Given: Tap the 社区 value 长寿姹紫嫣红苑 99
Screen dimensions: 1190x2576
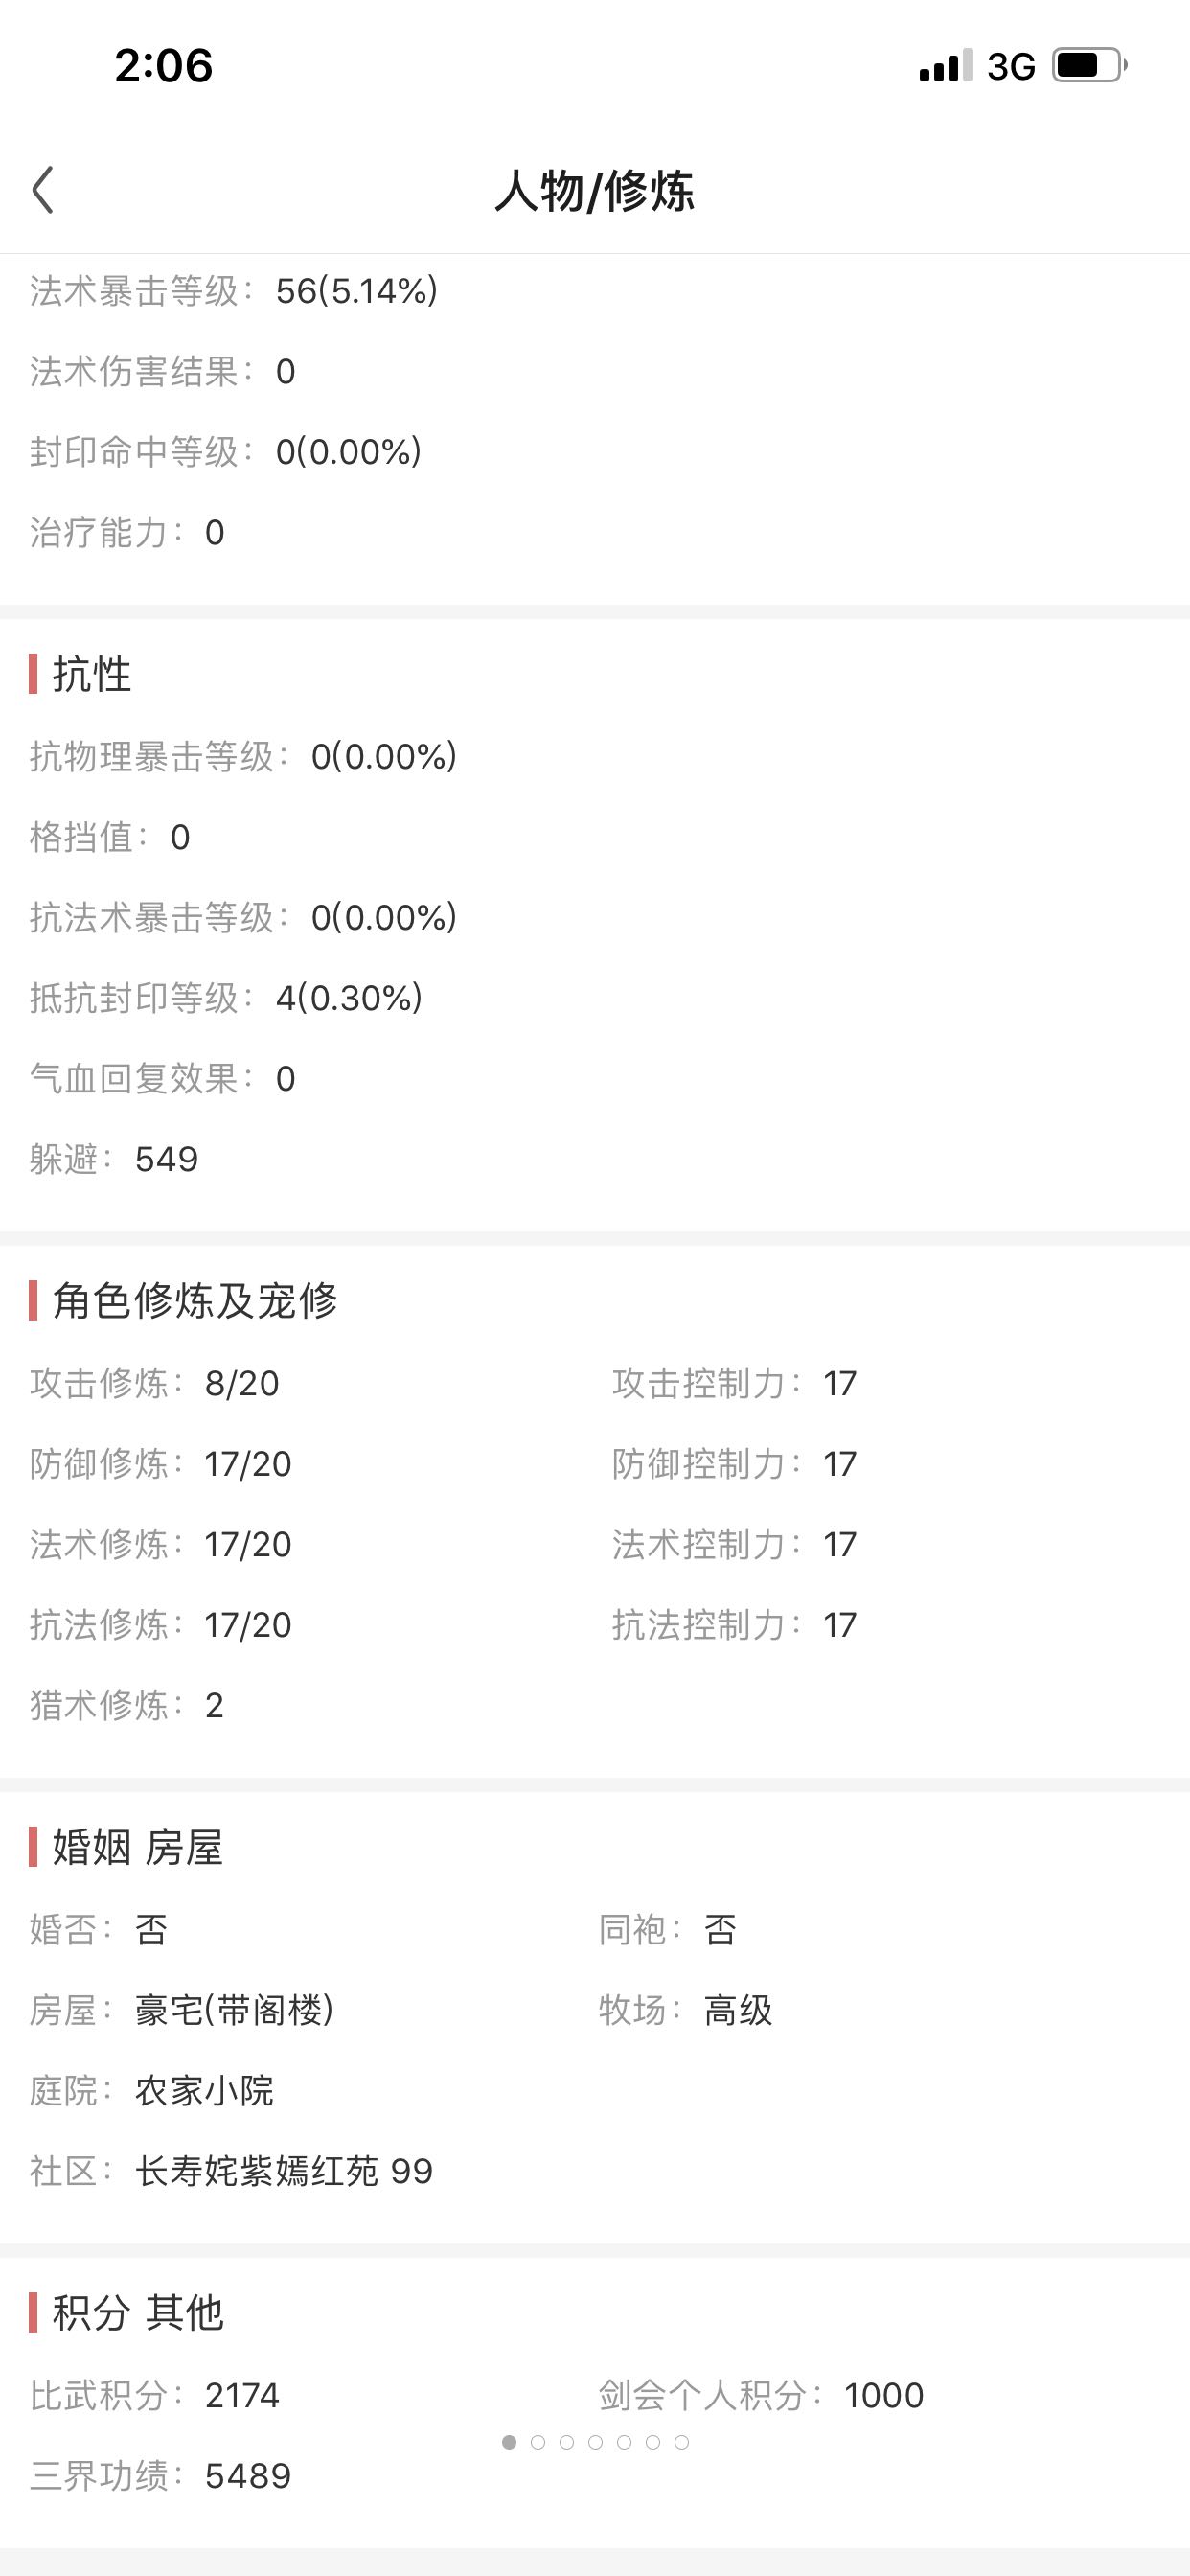Looking at the screenshot, I should pos(284,2171).
